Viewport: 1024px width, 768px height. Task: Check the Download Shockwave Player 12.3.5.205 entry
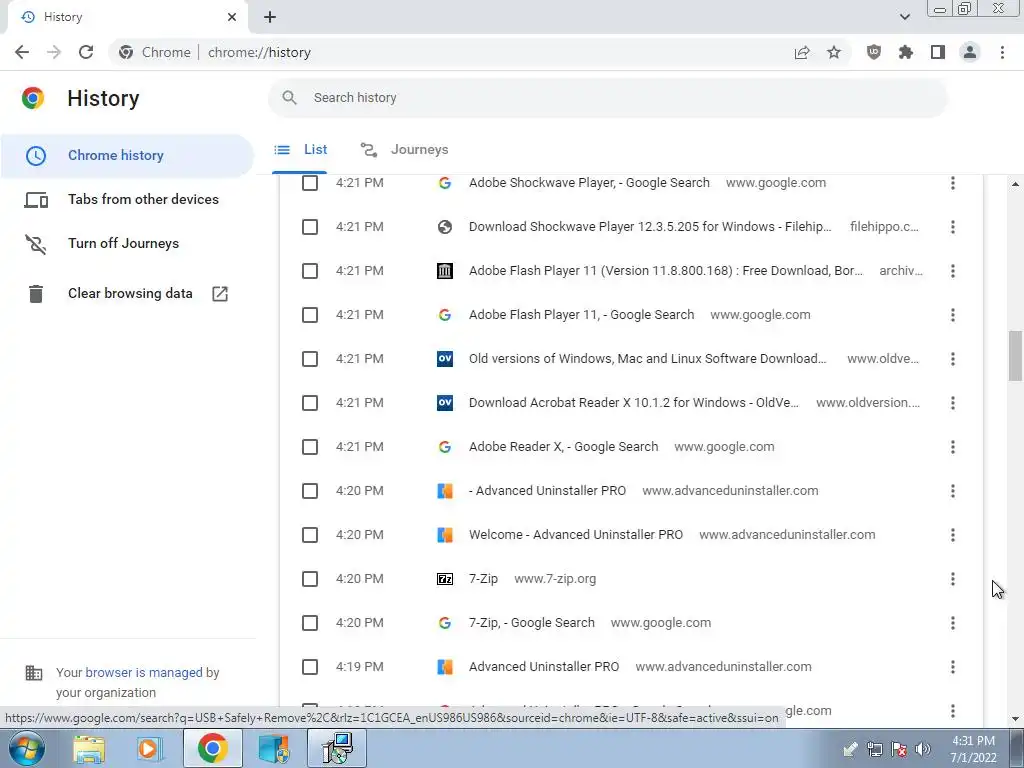pos(310,227)
